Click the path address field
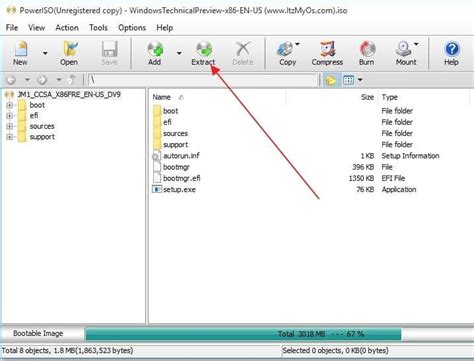The width and height of the screenshot is (474, 361). 203,80
